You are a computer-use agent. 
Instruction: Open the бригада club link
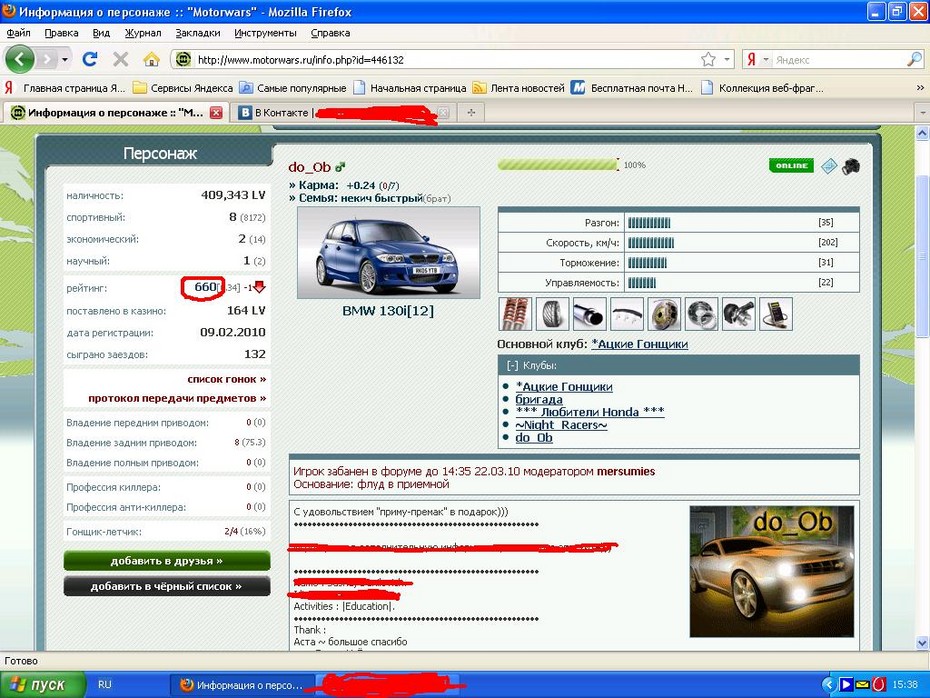(539, 399)
